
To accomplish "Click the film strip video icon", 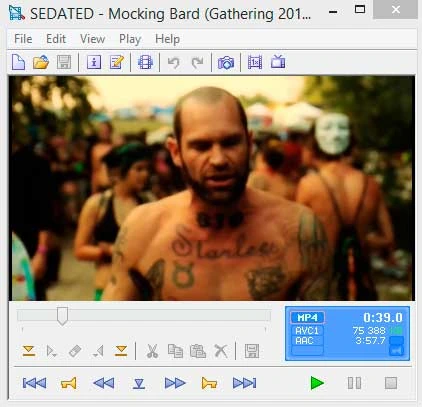I will [x=145, y=62].
